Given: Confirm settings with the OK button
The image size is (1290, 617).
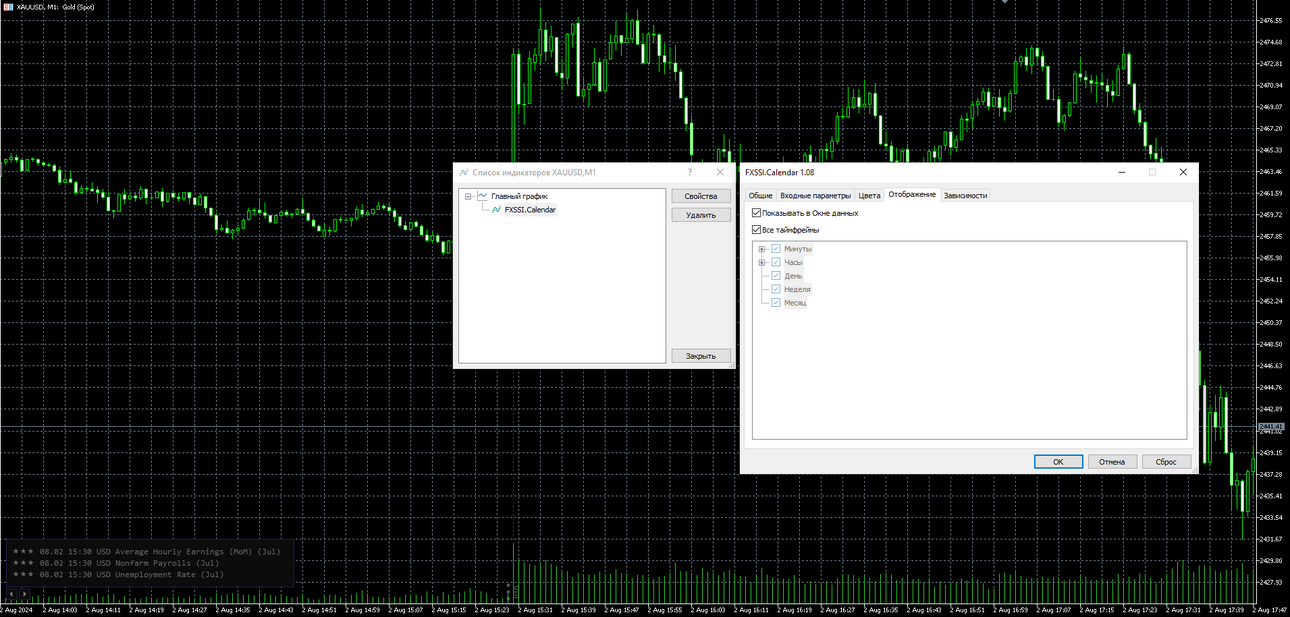Looking at the screenshot, I should (x=1058, y=462).
